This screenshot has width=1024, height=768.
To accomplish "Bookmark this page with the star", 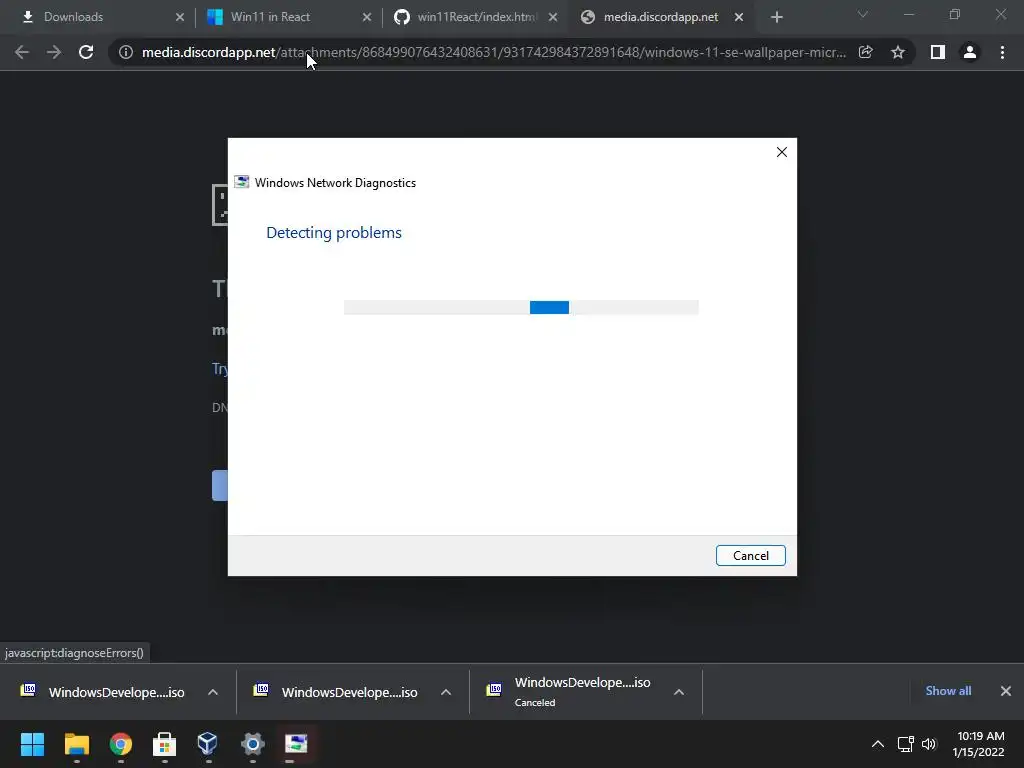I will [898, 52].
